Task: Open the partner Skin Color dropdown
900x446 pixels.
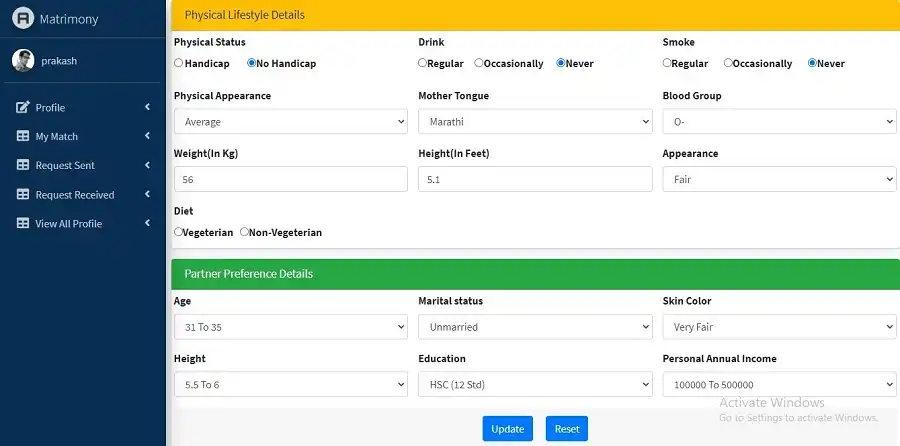Action: (779, 327)
